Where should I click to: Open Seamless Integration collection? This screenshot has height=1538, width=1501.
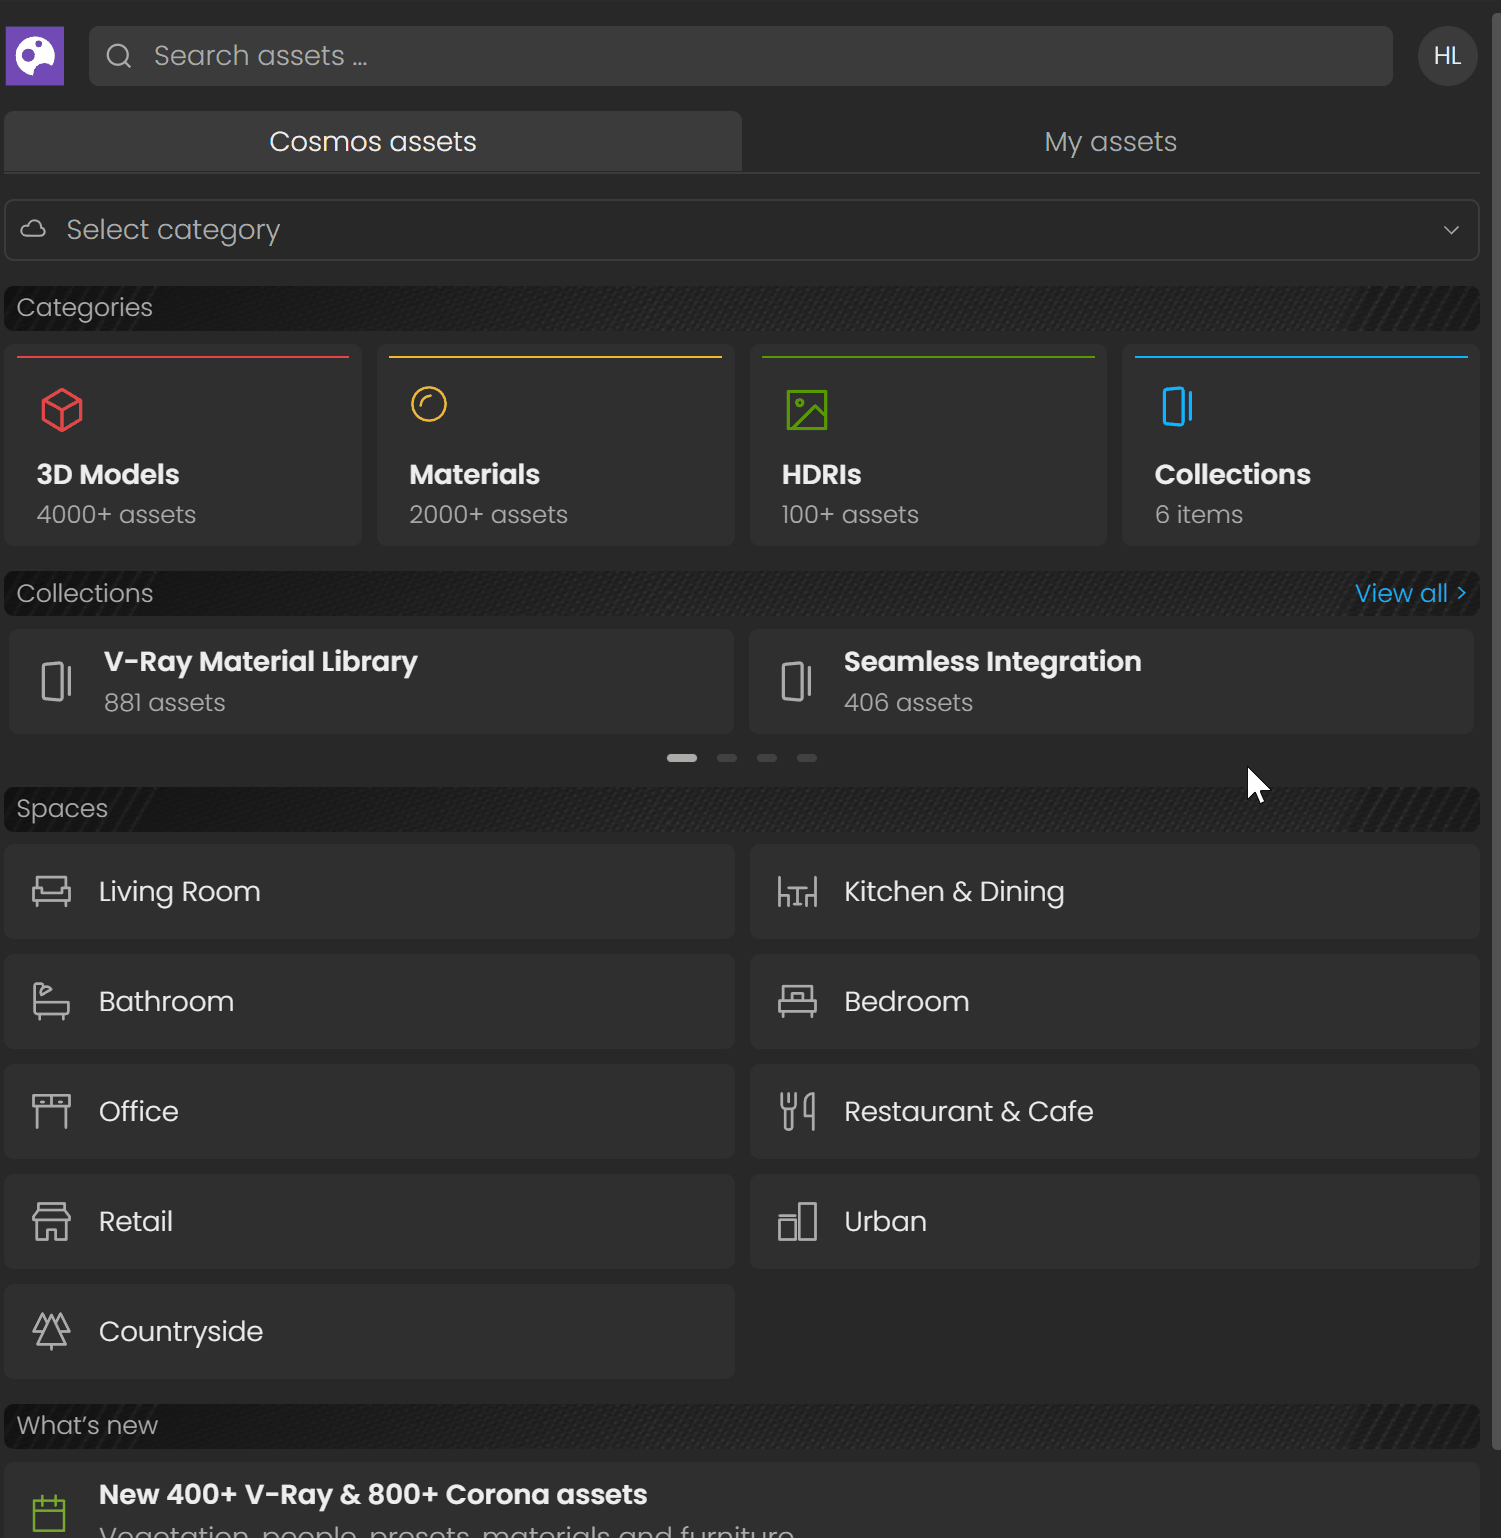(1111, 681)
